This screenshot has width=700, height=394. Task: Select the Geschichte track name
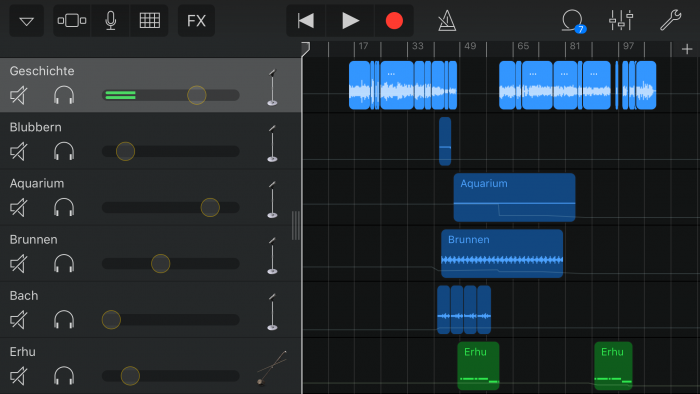point(42,71)
